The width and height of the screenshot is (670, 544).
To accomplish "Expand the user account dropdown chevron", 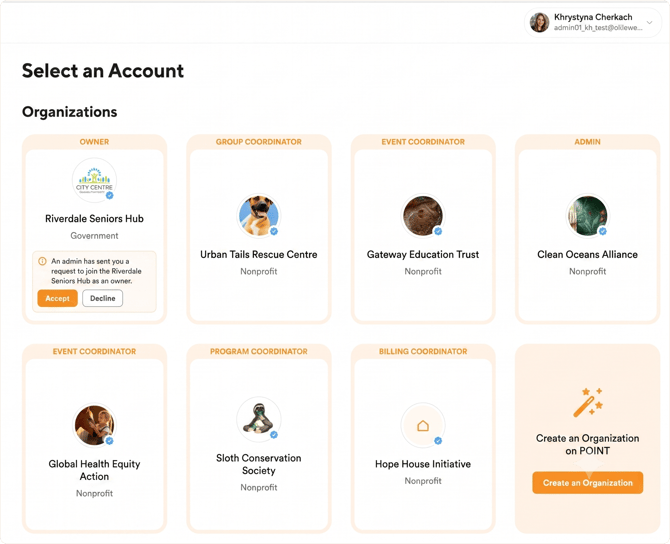I will tap(649, 23).
